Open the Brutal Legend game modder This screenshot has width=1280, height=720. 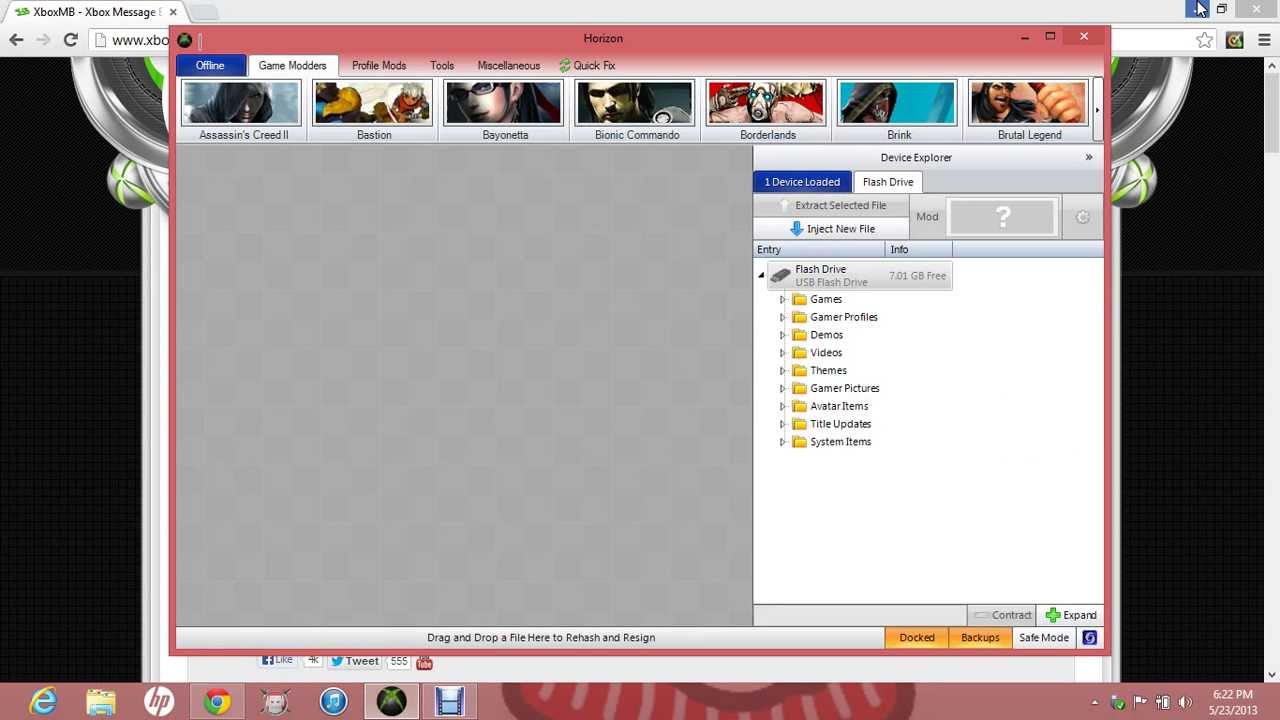(x=1028, y=111)
